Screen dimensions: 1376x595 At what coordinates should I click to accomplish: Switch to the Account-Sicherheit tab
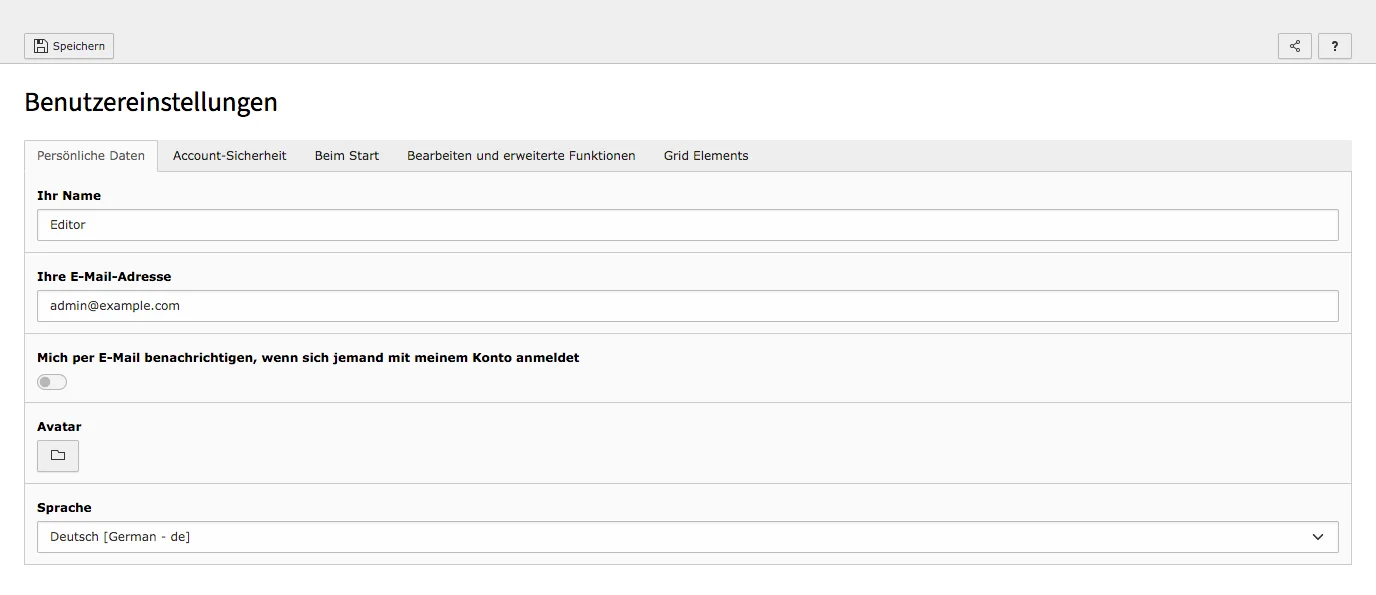point(229,155)
